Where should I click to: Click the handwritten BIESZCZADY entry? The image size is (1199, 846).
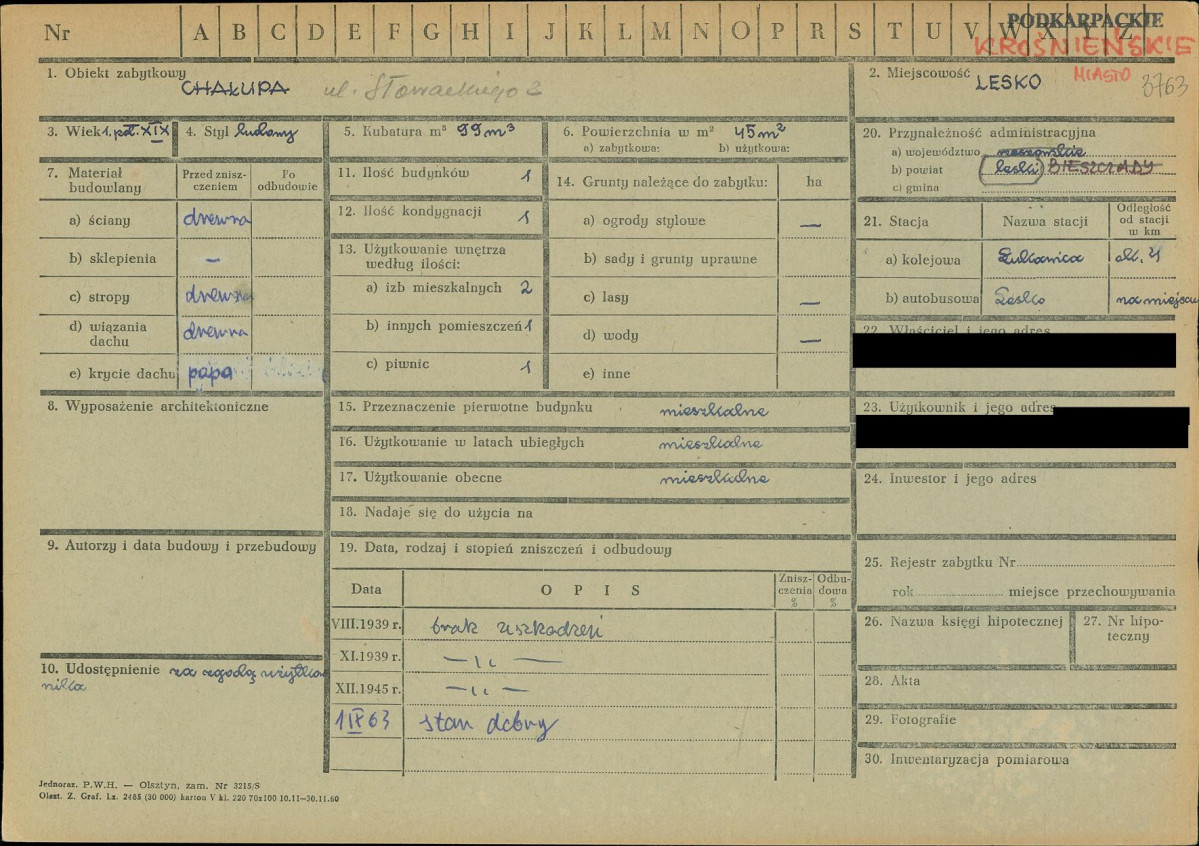[x=1101, y=167]
